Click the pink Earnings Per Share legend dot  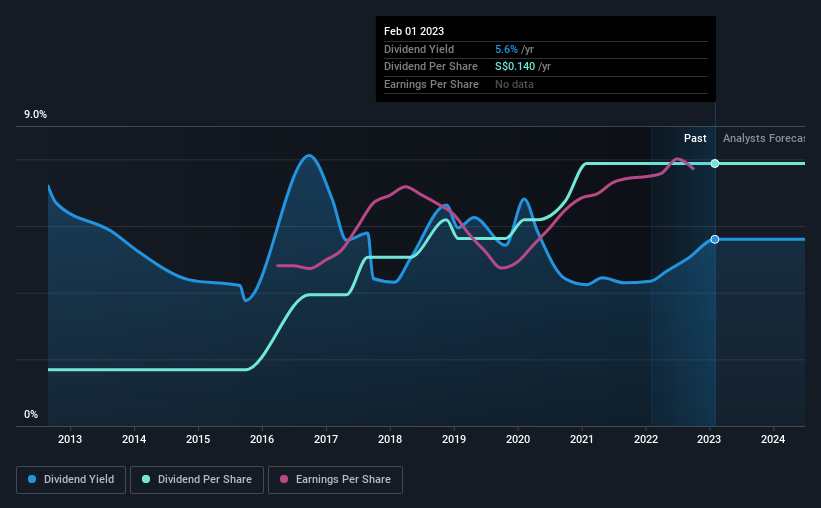(284, 479)
